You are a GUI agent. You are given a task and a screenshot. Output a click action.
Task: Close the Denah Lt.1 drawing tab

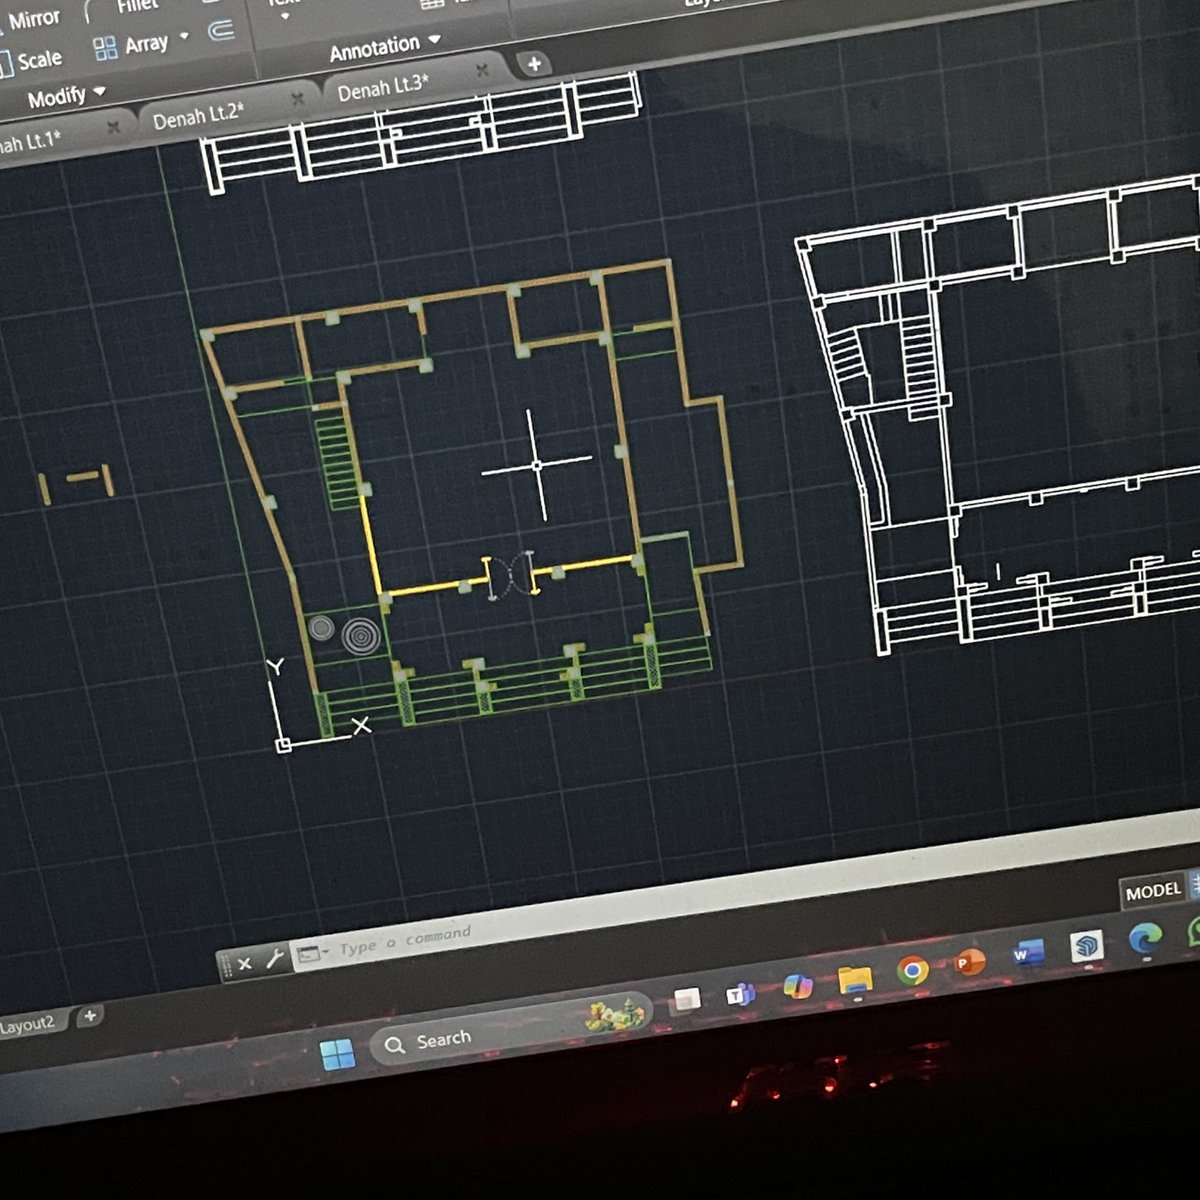(x=113, y=127)
